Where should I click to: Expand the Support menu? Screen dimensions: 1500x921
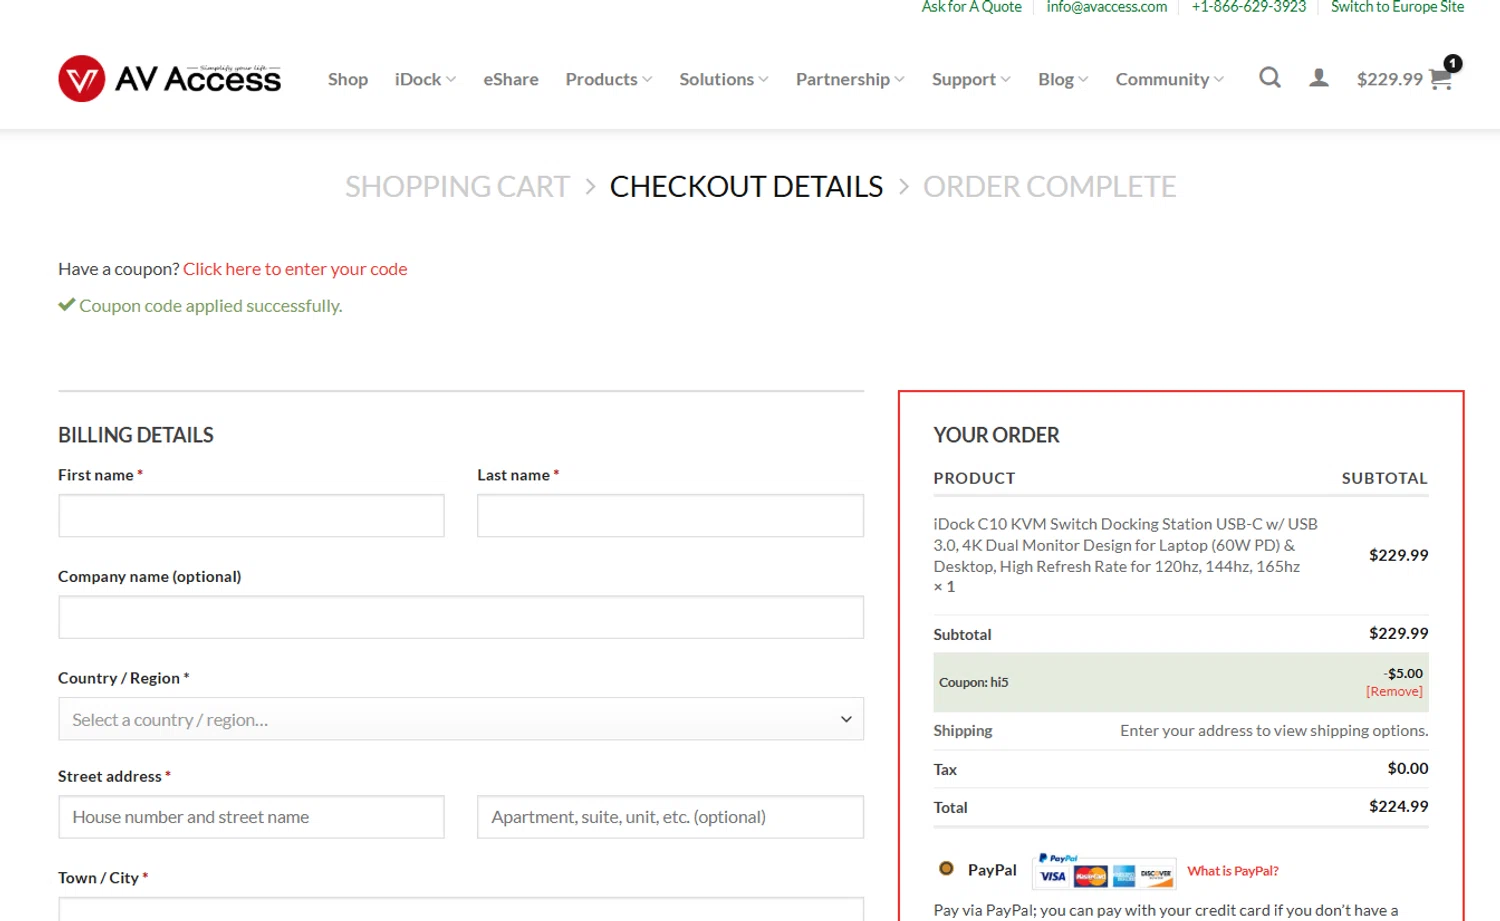coord(971,79)
